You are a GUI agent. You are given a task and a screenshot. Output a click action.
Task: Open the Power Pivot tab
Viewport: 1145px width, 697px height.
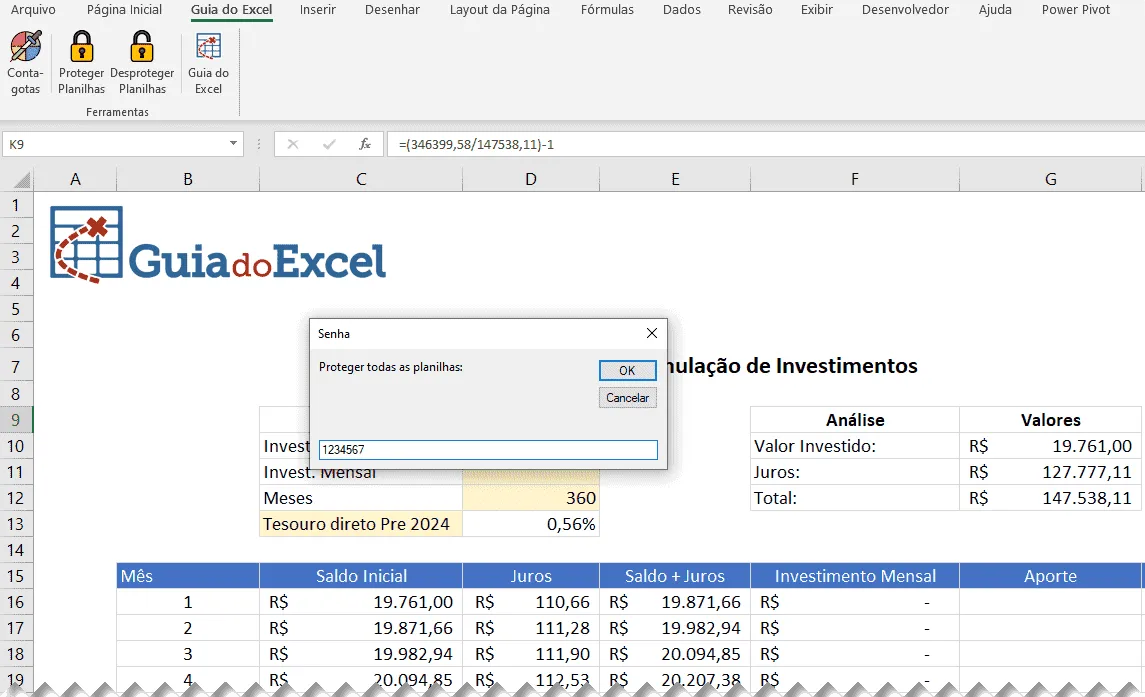1076,9
